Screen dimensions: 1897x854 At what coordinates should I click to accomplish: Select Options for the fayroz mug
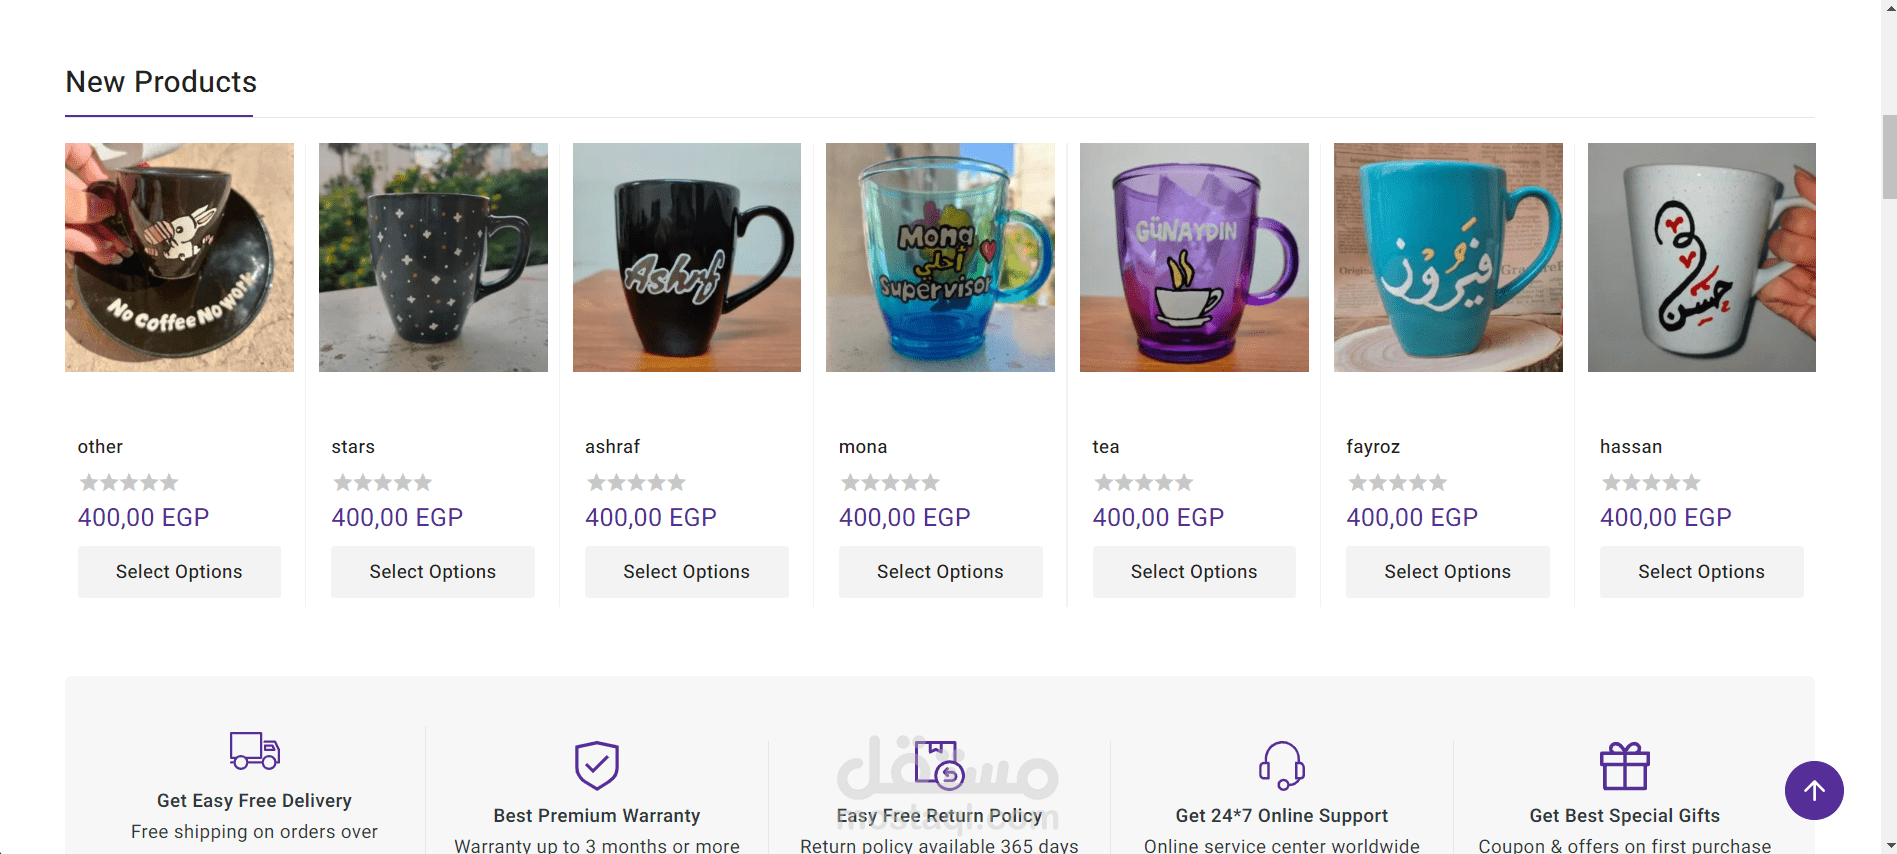click(1448, 572)
